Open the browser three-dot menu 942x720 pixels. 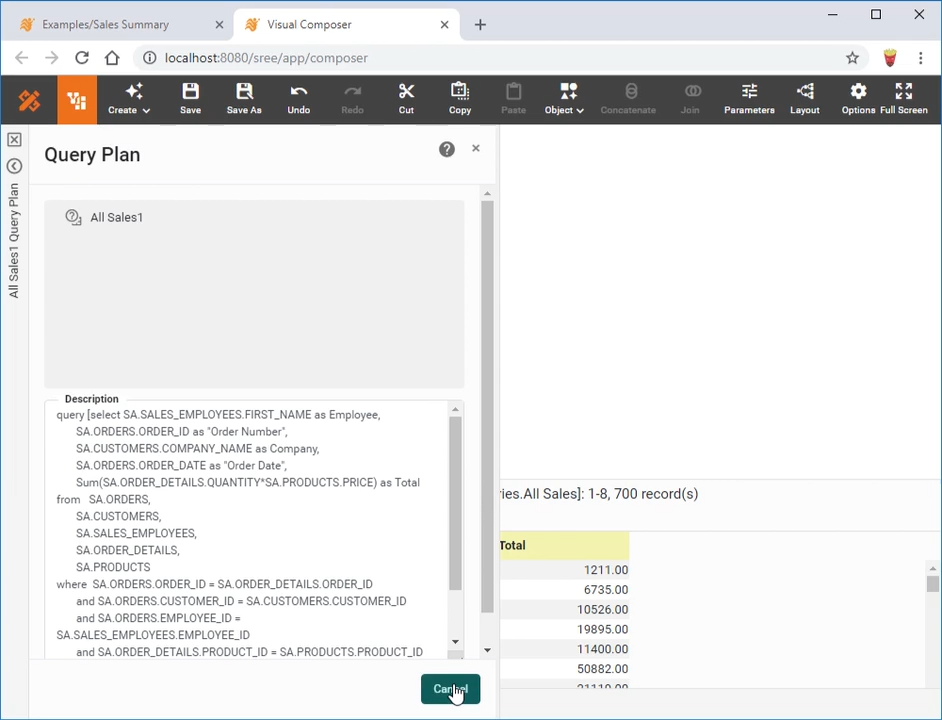coord(920,58)
